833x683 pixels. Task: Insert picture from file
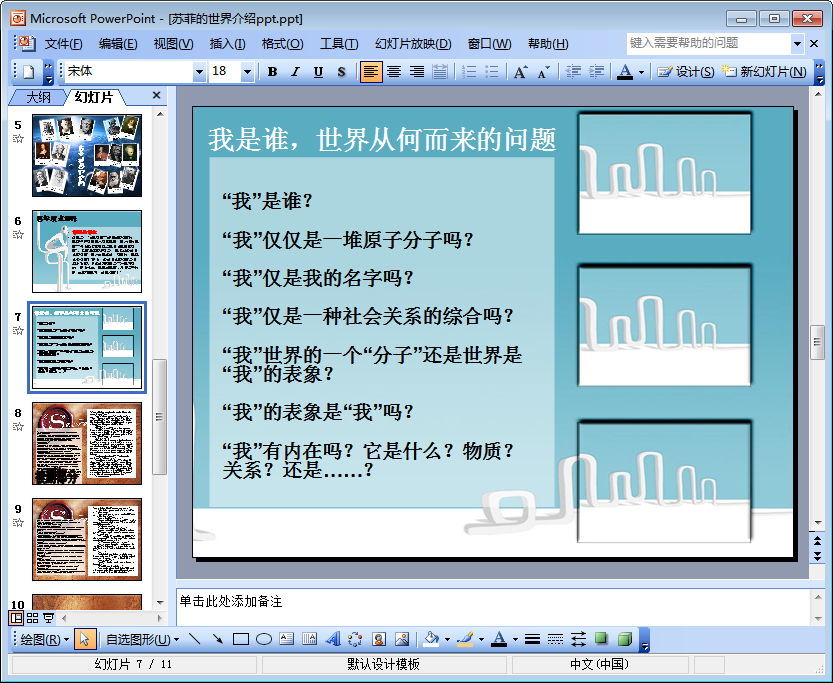[x=402, y=639]
